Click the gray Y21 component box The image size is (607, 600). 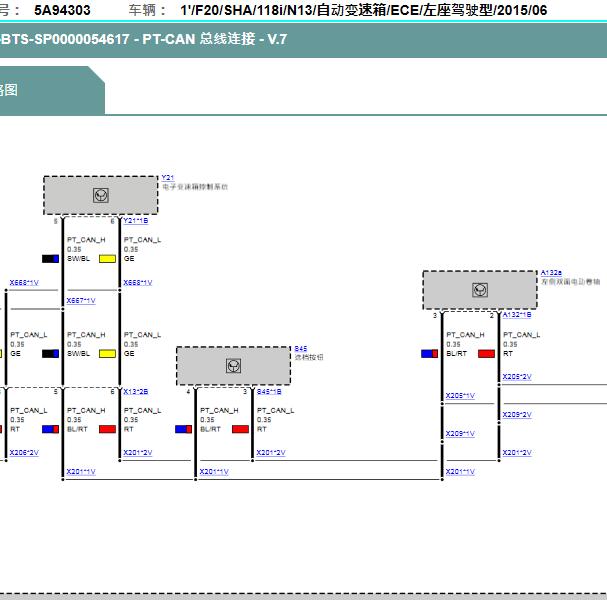point(101,195)
